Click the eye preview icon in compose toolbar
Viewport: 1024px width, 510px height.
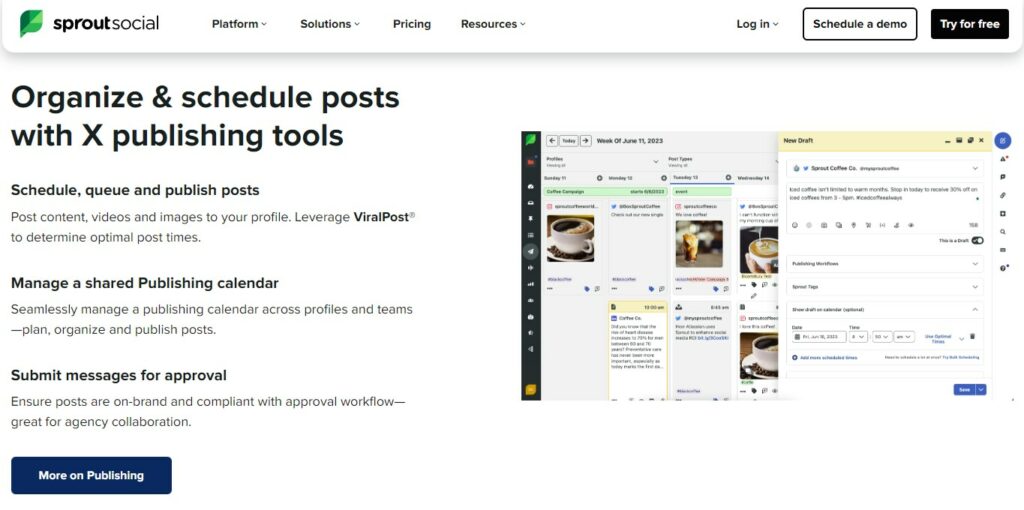pos(911,225)
